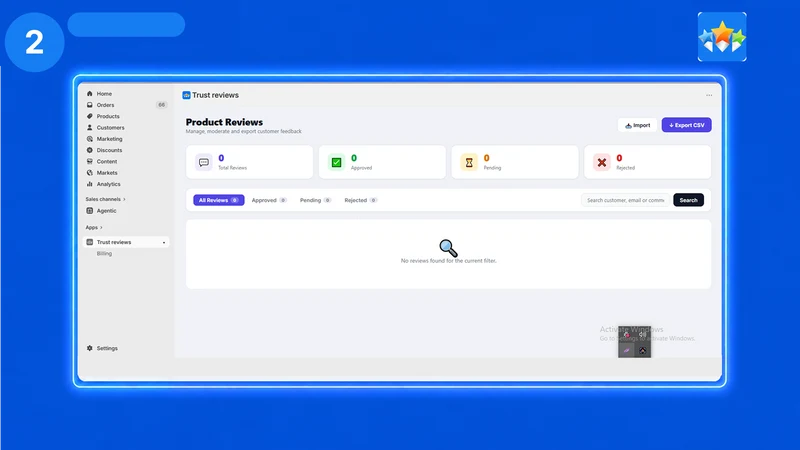Click the Export CSV button

686,125
